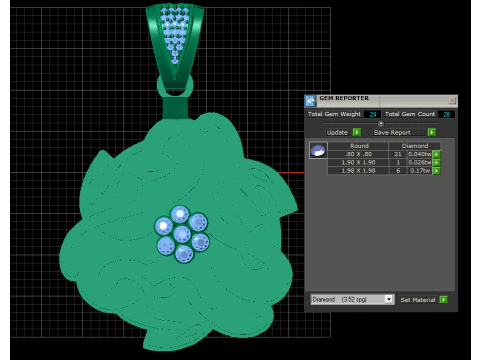This screenshot has width=480, height=360.
Task: Click the Save Report button
Action: click(x=400, y=132)
